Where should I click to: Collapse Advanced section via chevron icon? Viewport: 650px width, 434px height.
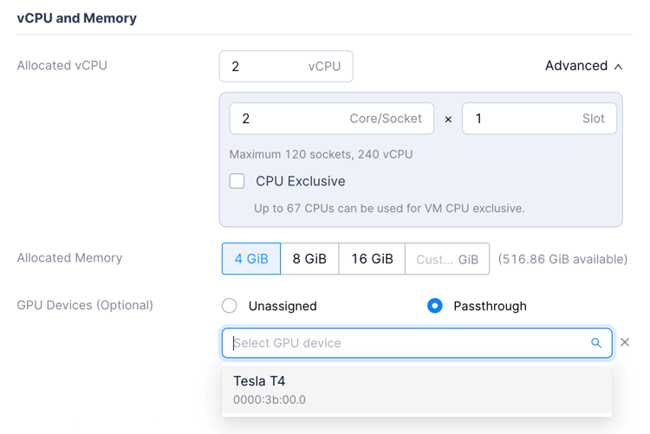click(618, 67)
